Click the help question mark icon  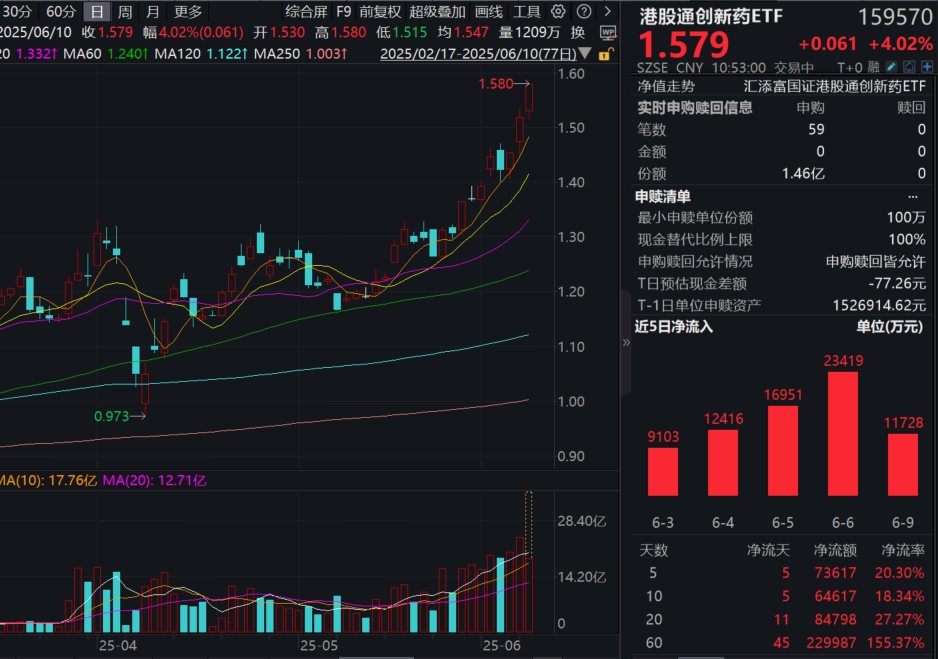pyautogui.click(x=583, y=11)
